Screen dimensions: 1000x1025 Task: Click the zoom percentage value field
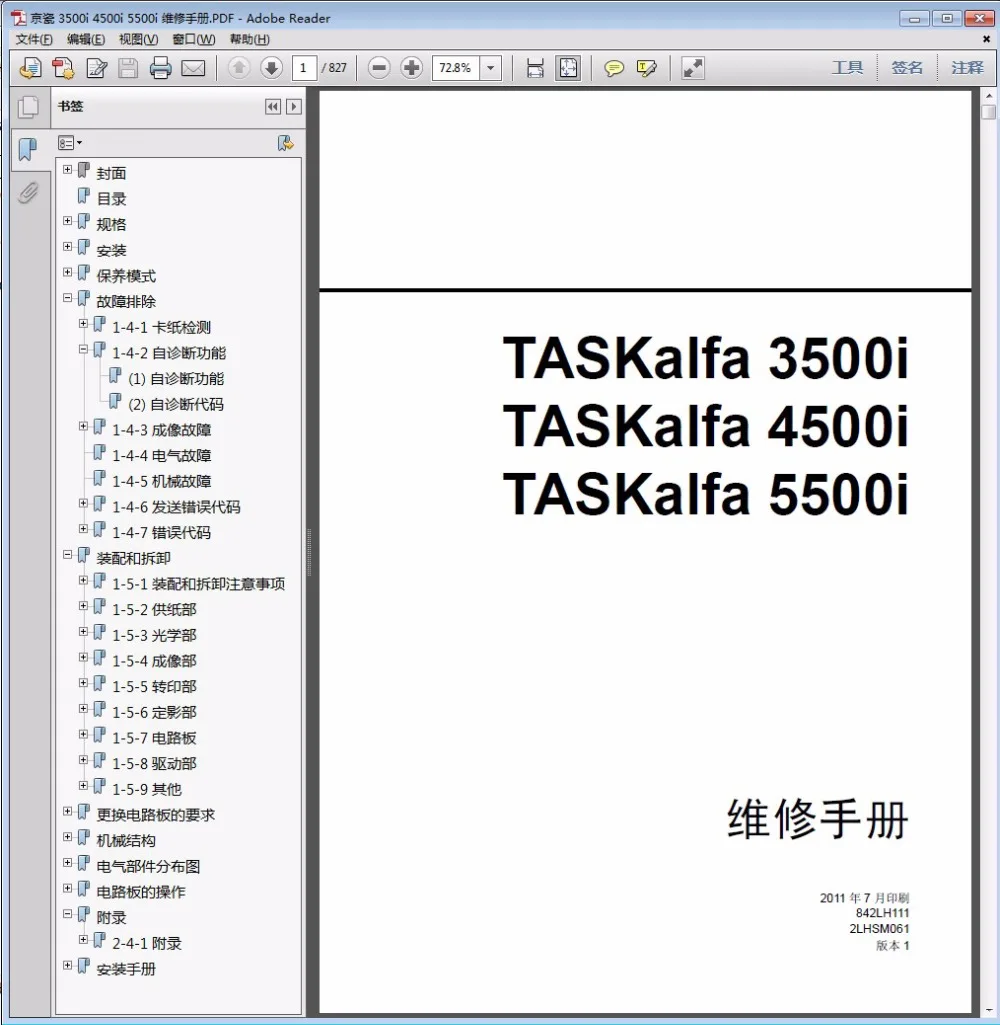[x=456, y=68]
